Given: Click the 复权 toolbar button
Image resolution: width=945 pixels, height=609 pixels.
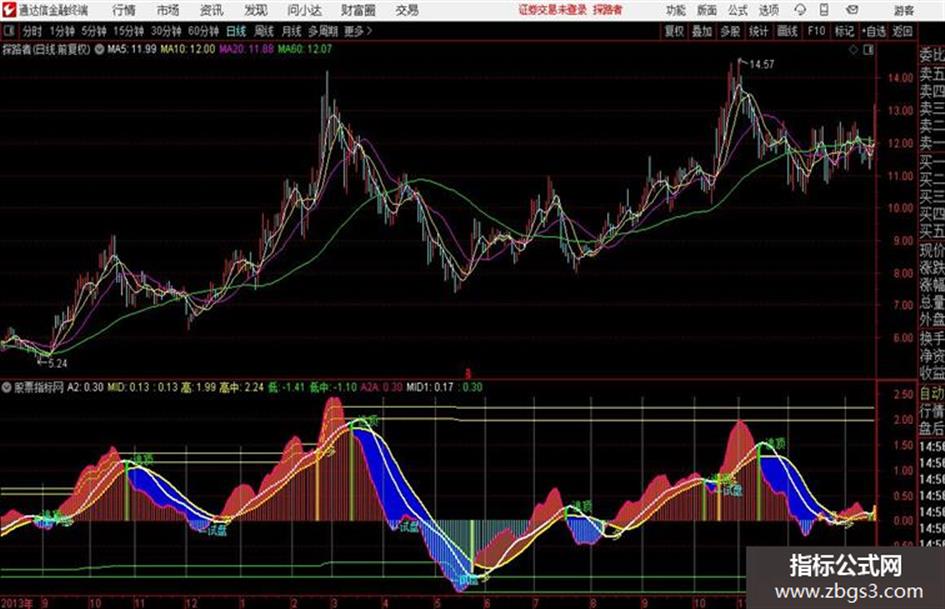Looking at the screenshot, I should click(674, 31).
